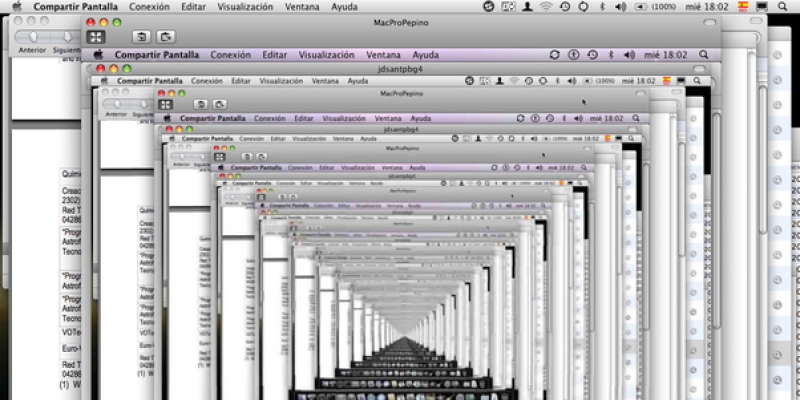
Task: Open Time Machine icon in the top menu bar
Action: pyautogui.click(x=565, y=7)
